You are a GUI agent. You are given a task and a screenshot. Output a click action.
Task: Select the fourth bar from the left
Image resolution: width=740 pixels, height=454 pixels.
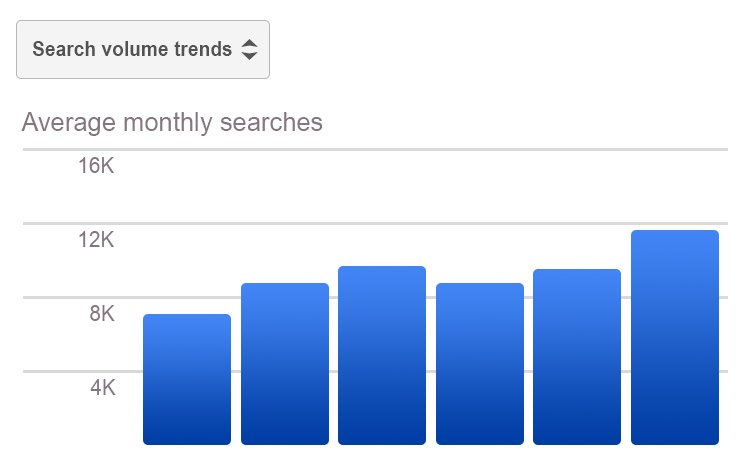tap(480, 365)
